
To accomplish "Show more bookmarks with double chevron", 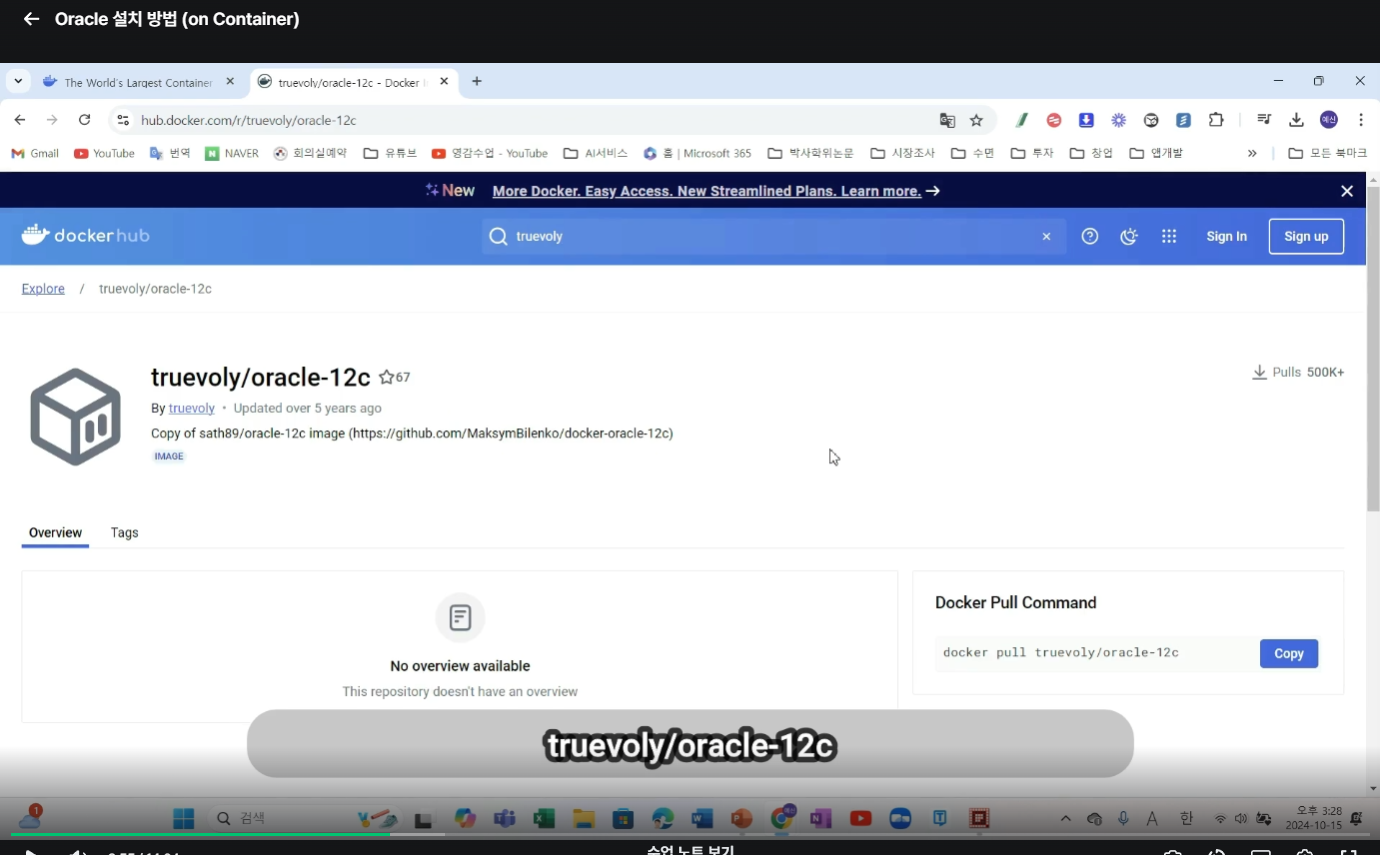I will click(x=1252, y=153).
